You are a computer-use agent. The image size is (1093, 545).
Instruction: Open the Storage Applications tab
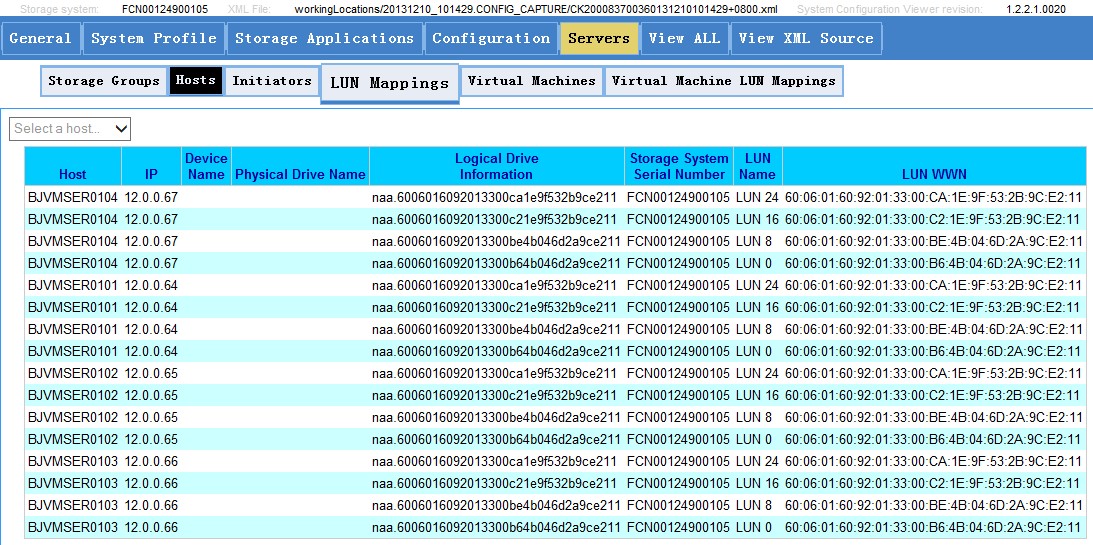tap(324, 38)
